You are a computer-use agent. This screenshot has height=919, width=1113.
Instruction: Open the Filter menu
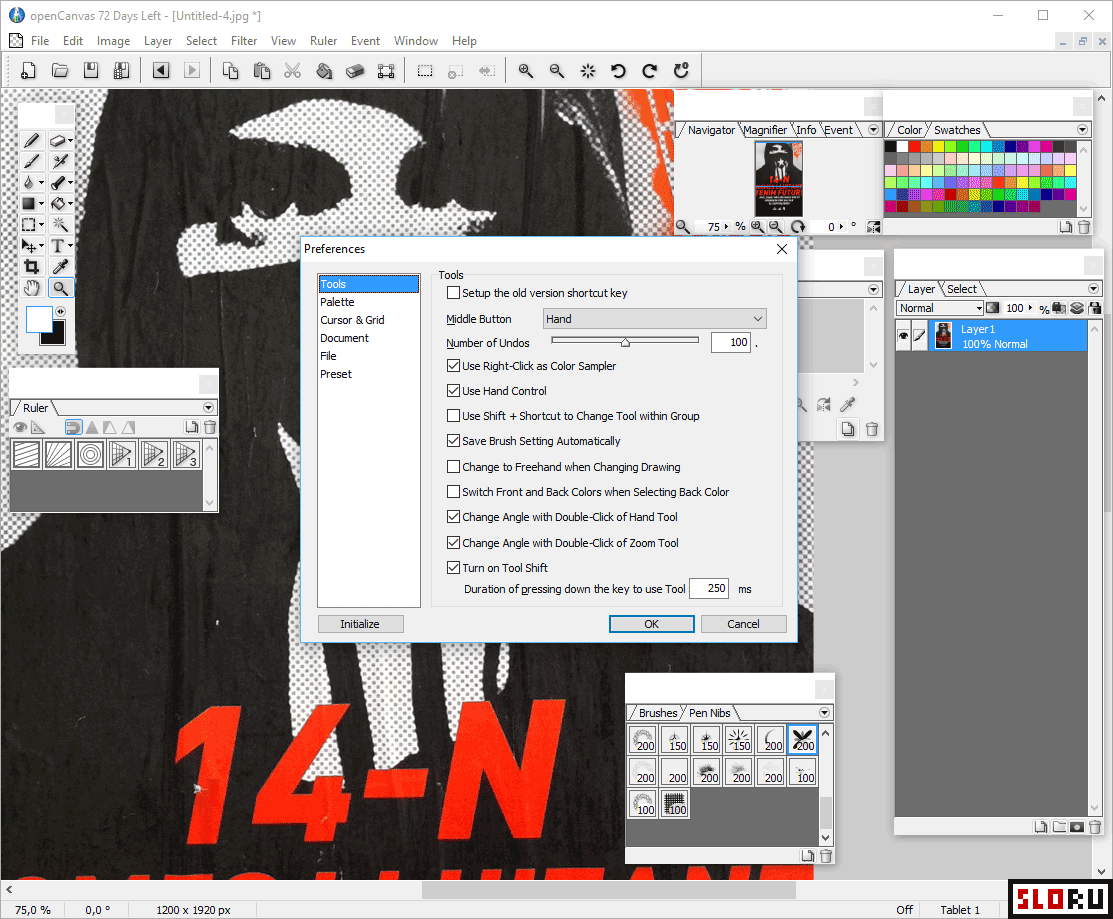[x=243, y=41]
